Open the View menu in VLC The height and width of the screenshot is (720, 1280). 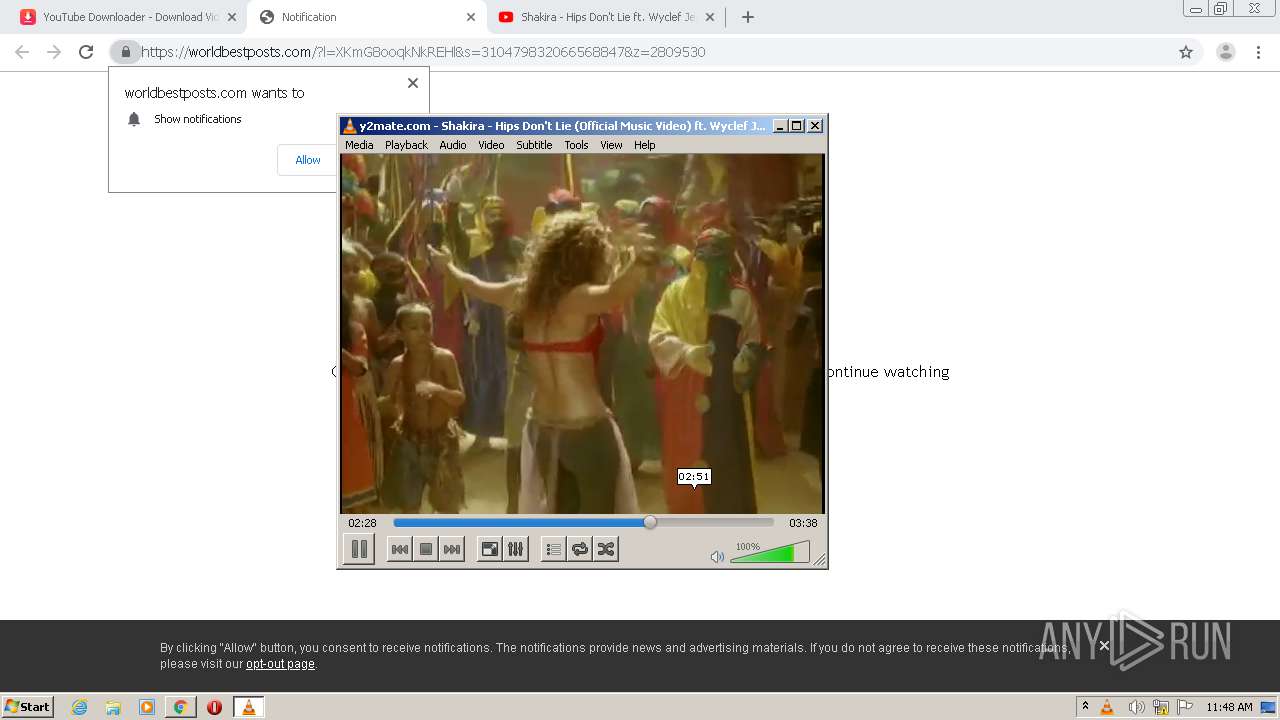(x=611, y=145)
